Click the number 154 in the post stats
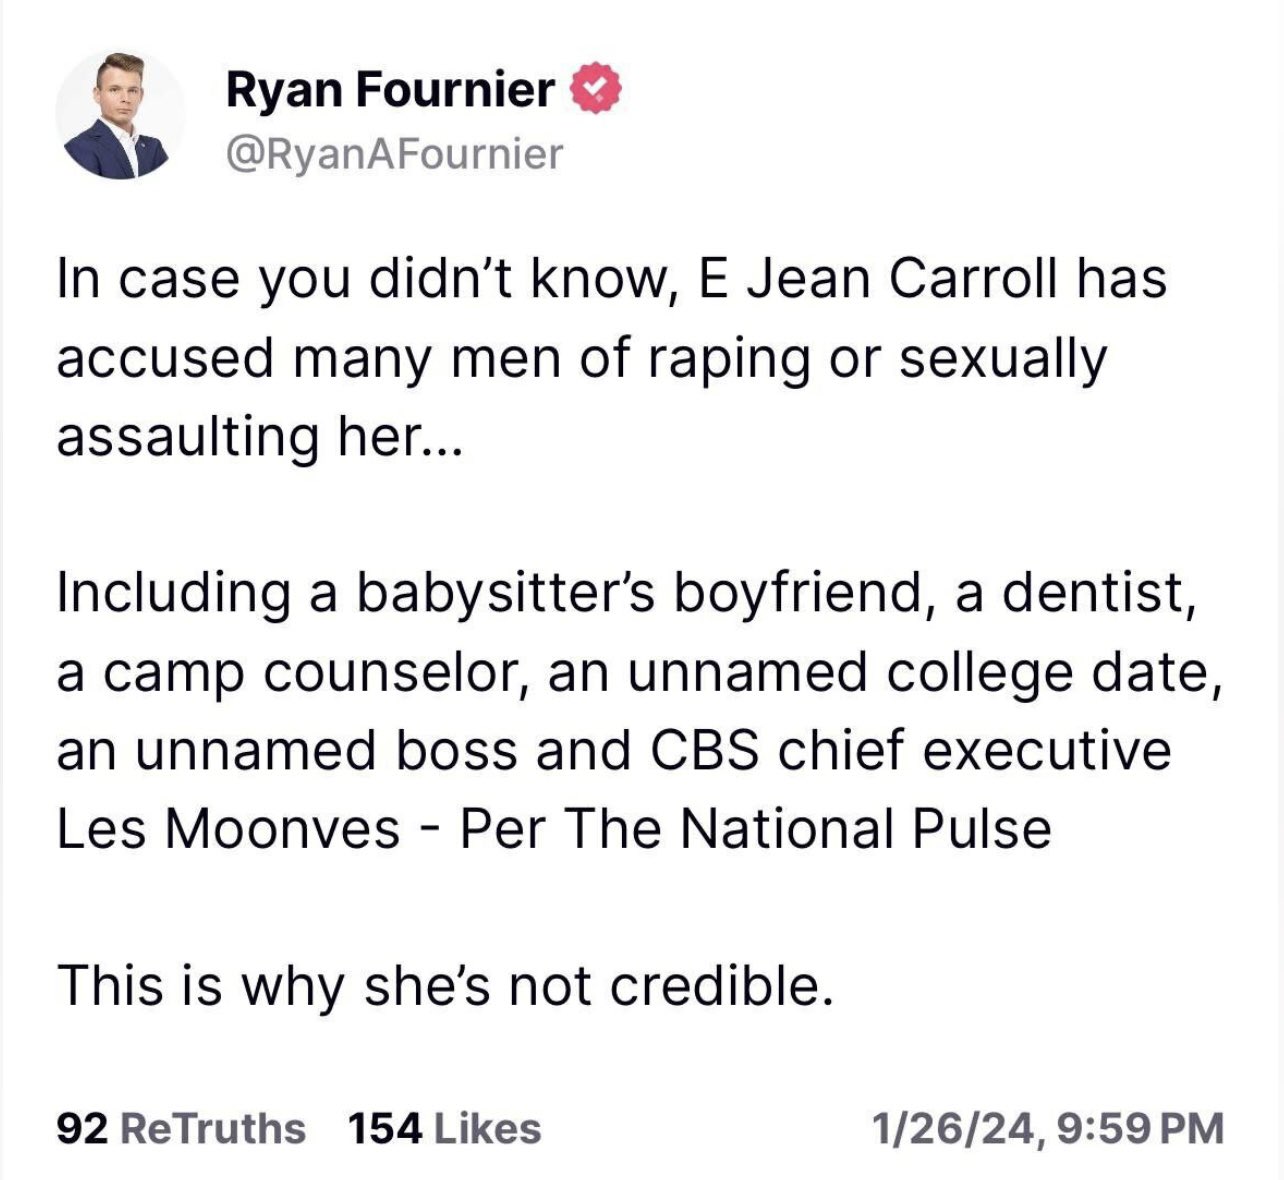This screenshot has height=1180, width=1284. point(385,1128)
